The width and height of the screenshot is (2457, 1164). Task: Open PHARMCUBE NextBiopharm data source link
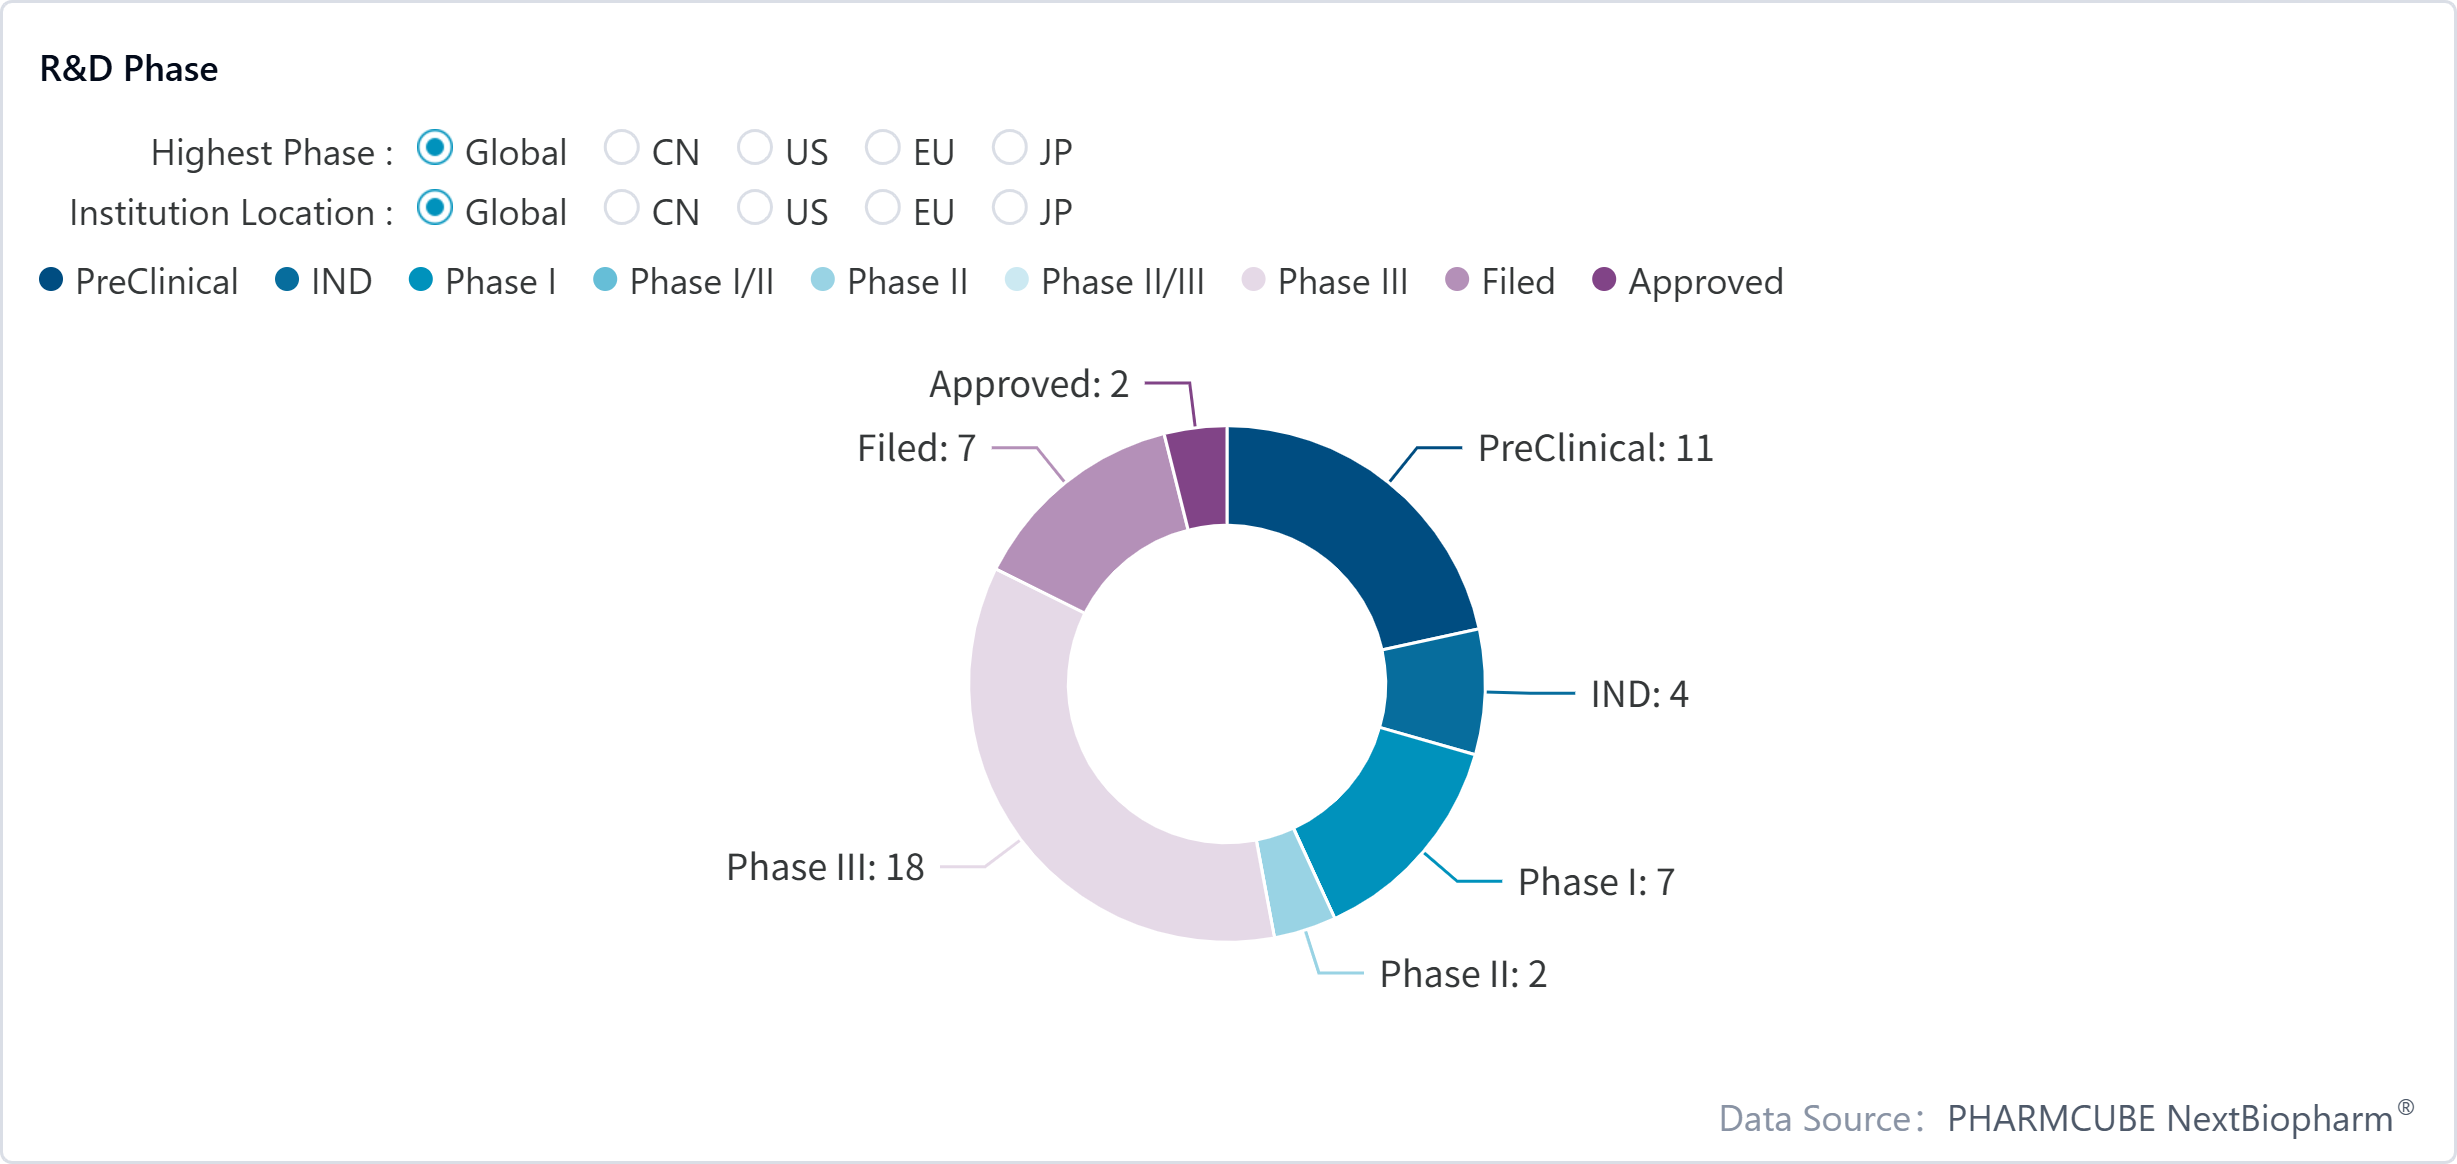(2170, 1118)
